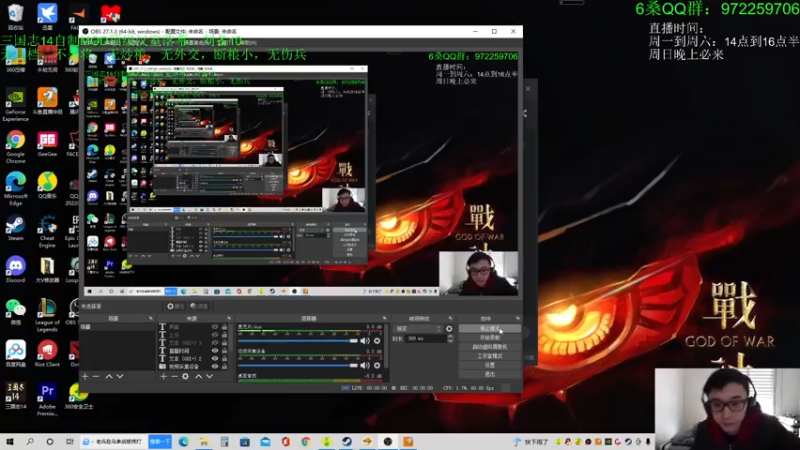Move scene up in scenes list
Image resolution: width=800 pixels, height=450 pixels.
pyautogui.click(x=109, y=376)
